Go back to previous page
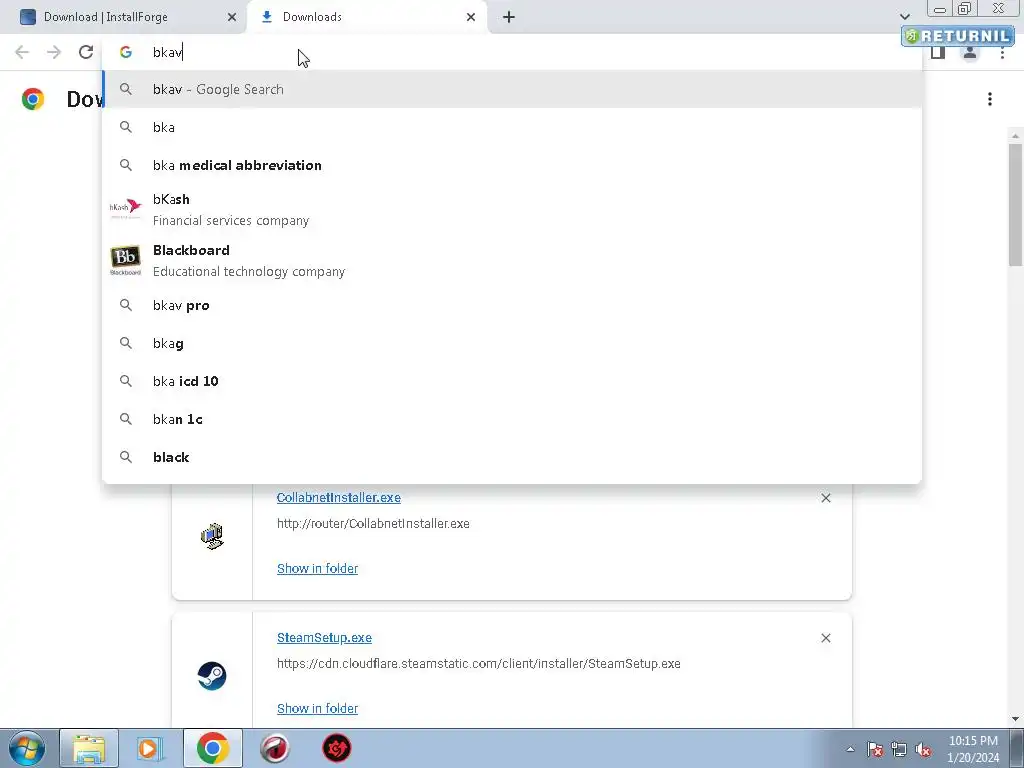1024x768 pixels. (x=22, y=52)
